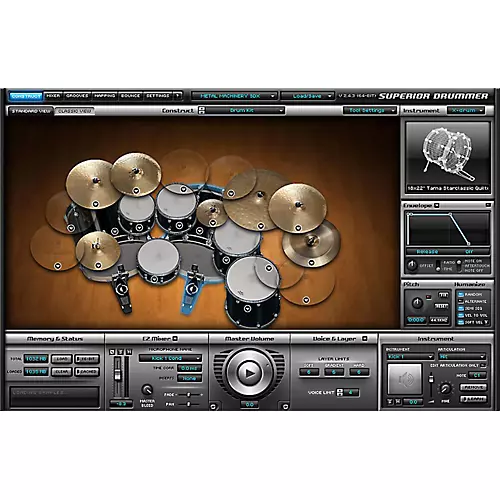Toggle the 16-bit memory option
This screenshot has width=500, height=500.
87,359
